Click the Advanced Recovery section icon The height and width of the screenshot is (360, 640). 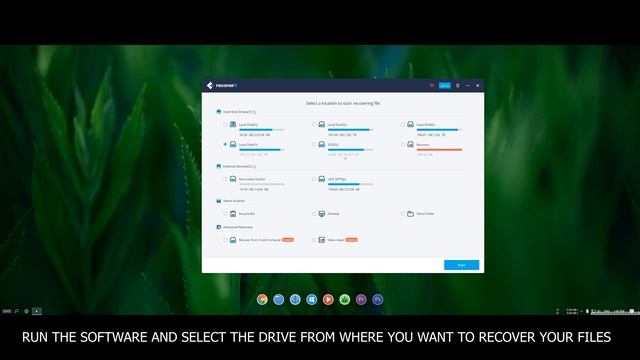(219, 227)
